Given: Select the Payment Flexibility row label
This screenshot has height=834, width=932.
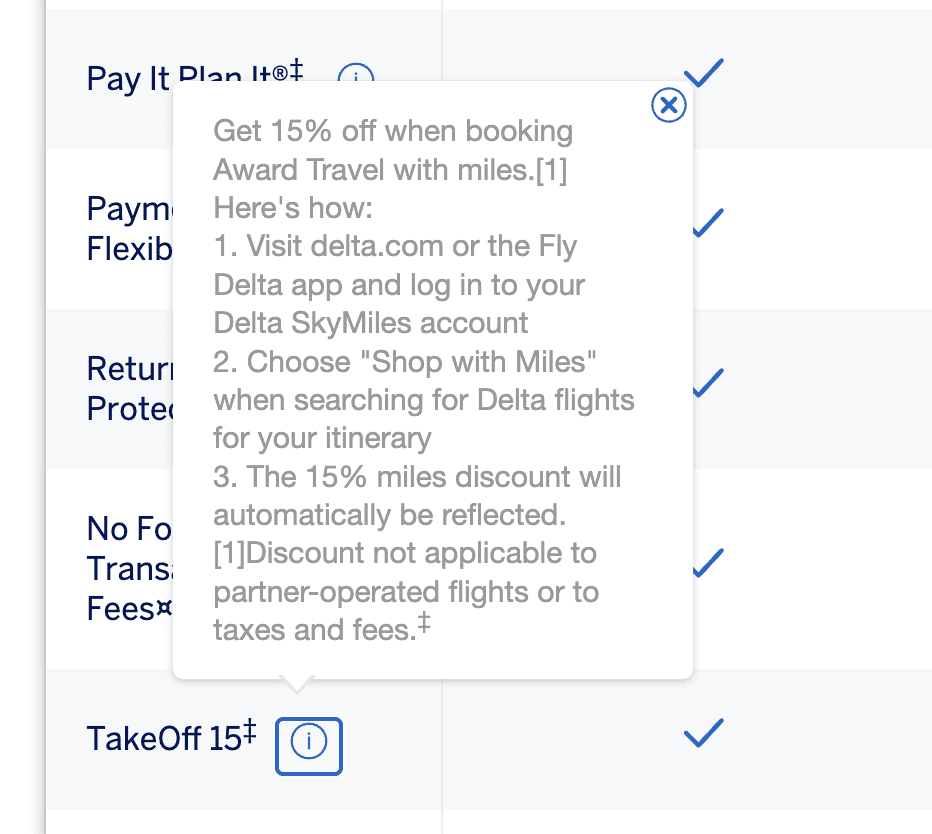Looking at the screenshot, I should [x=127, y=228].
